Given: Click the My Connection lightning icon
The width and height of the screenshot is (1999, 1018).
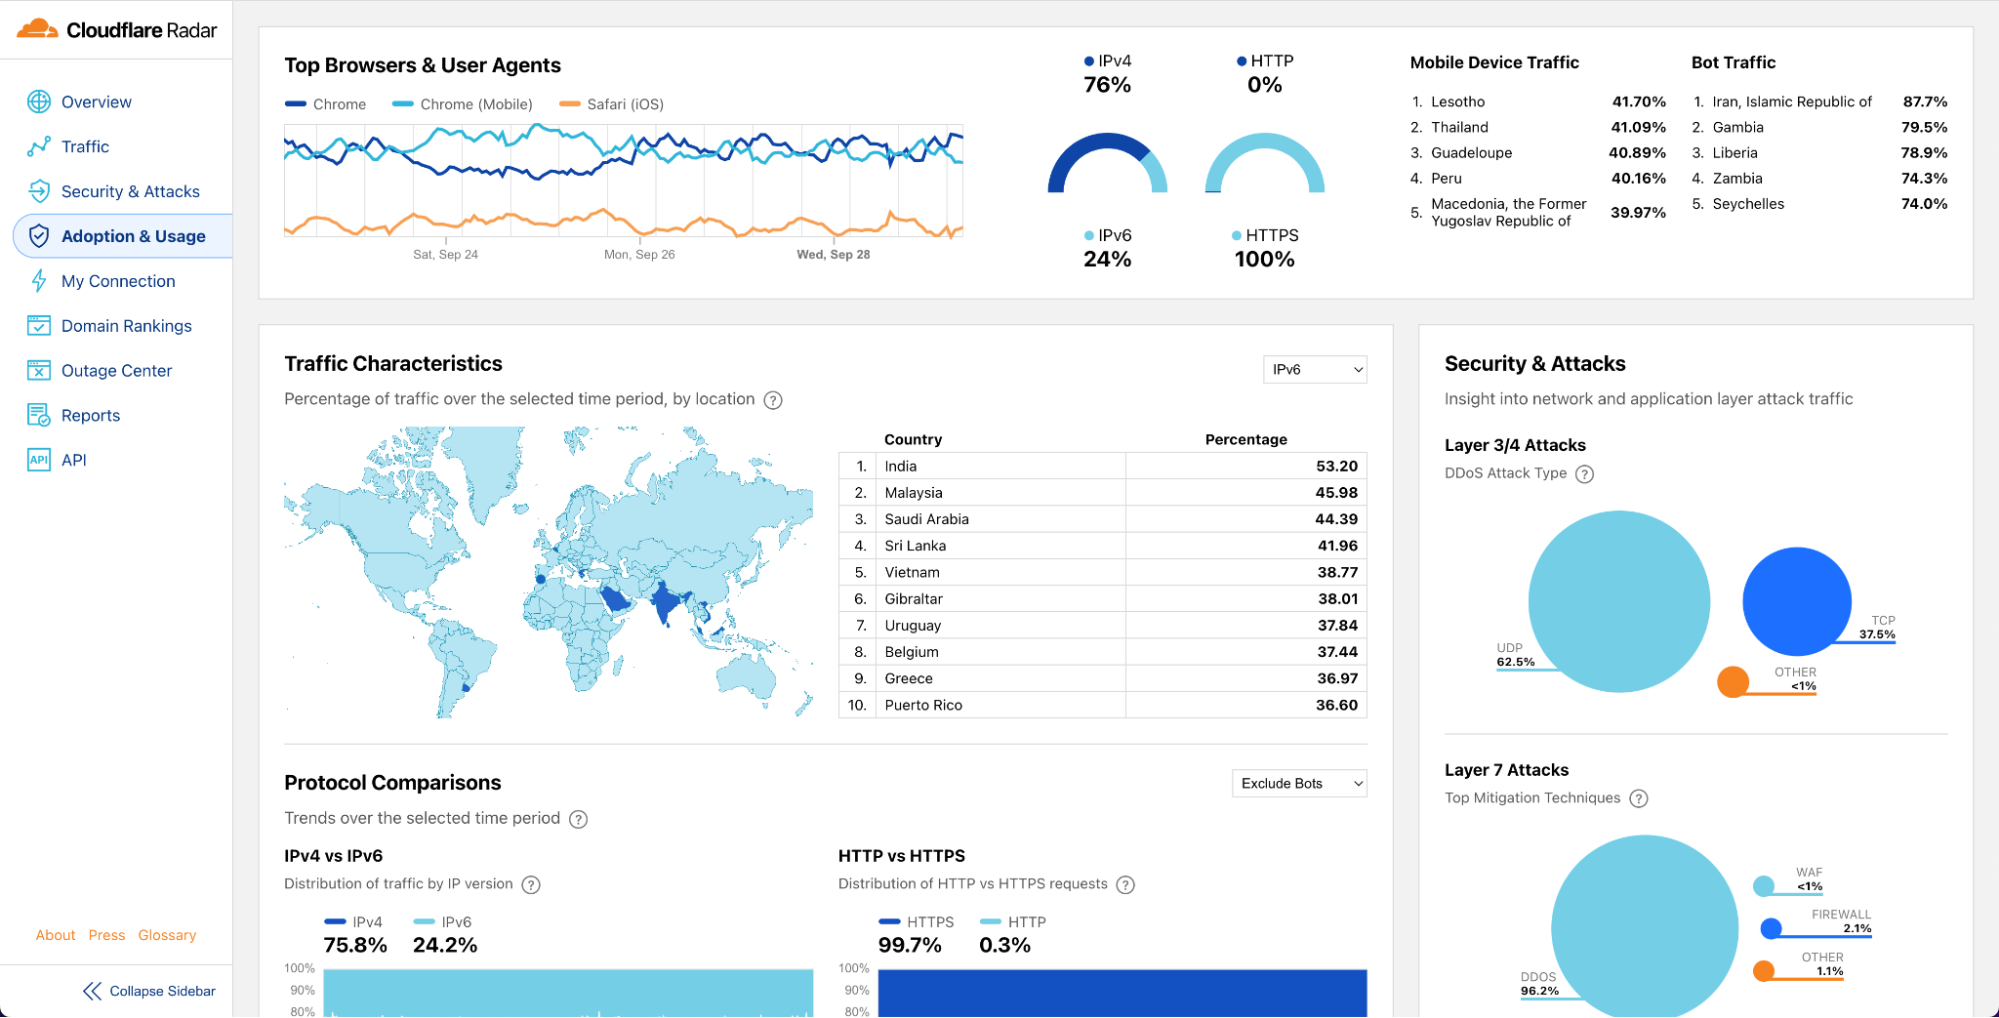Looking at the screenshot, I should coord(39,281).
